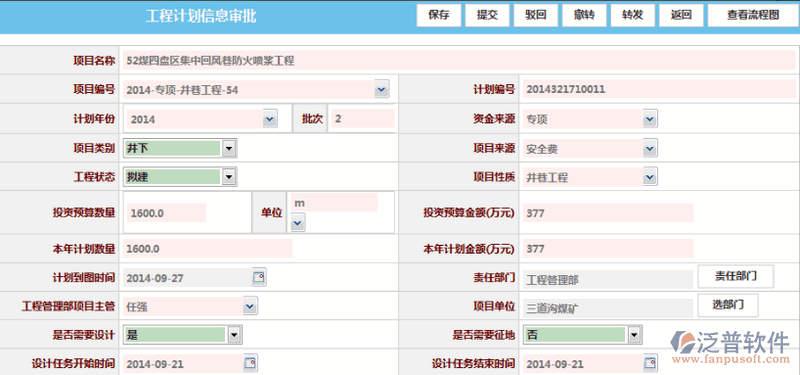This screenshot has height=375, width=800.
Task: Open calendar picker for 设计任务开始时间
Action: coord(251,364)
